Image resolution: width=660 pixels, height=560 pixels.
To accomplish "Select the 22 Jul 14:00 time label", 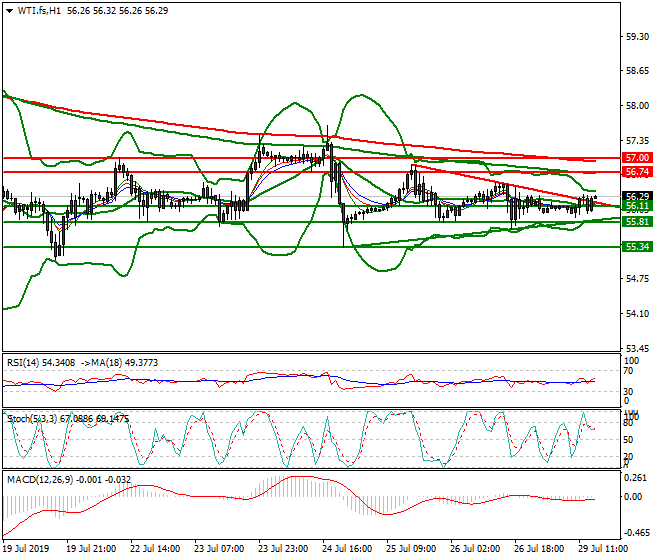I will coord(155,549).
